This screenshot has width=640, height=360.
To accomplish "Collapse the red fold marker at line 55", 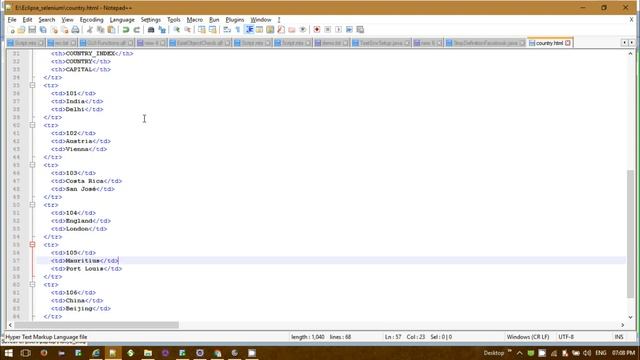I will point(32,244).
